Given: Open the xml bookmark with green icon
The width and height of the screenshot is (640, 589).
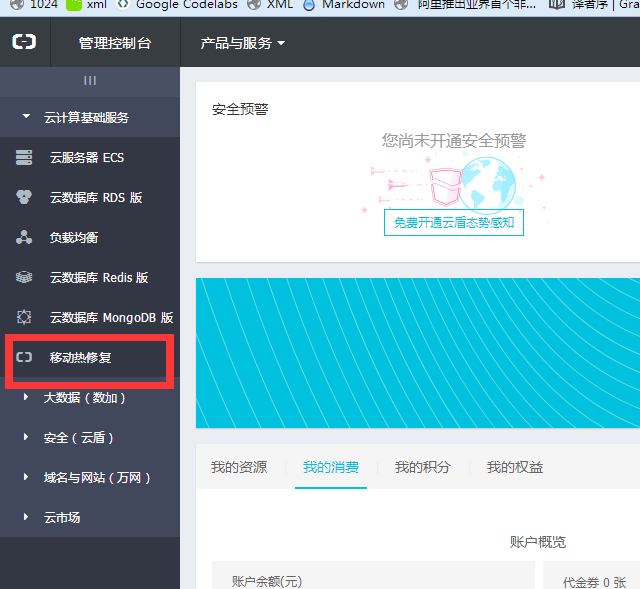Looking at the screenshot, I should point(87,5).
